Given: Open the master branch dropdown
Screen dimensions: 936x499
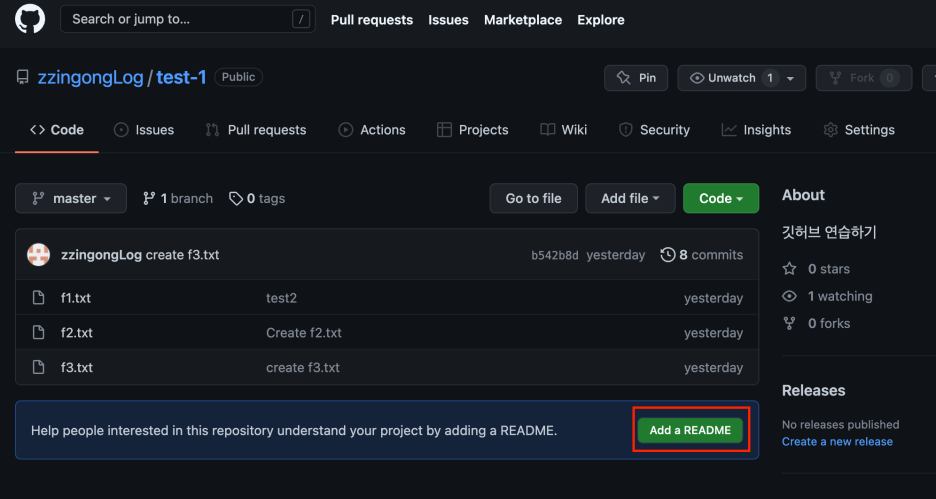Looking at the screenshot, I should click(71, 198).
